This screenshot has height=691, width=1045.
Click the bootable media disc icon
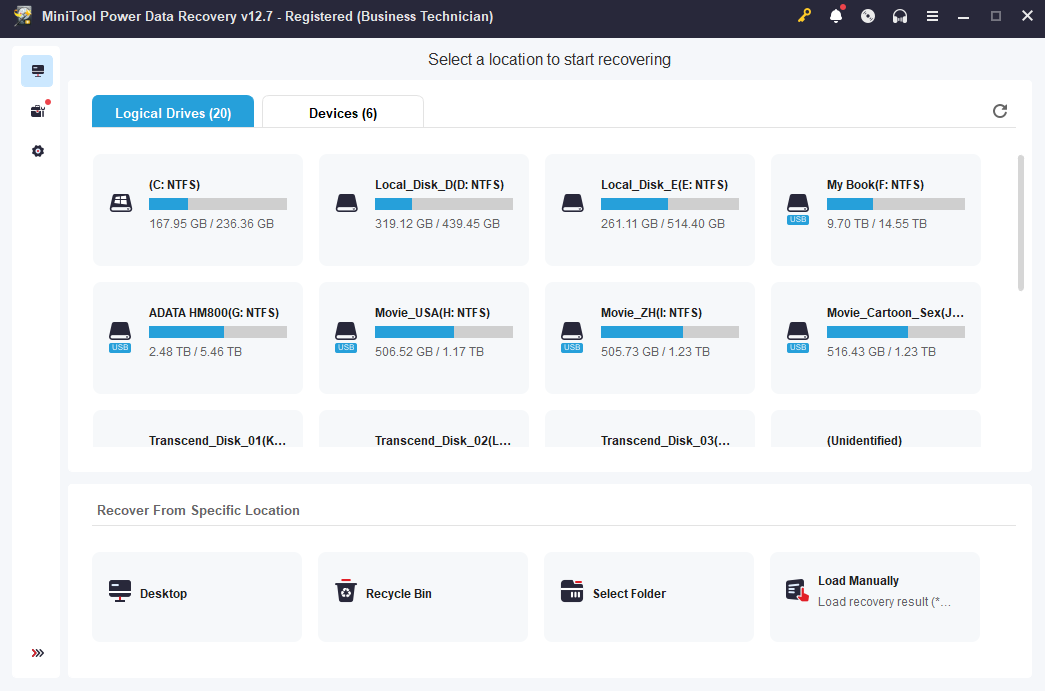pos(868,16)
